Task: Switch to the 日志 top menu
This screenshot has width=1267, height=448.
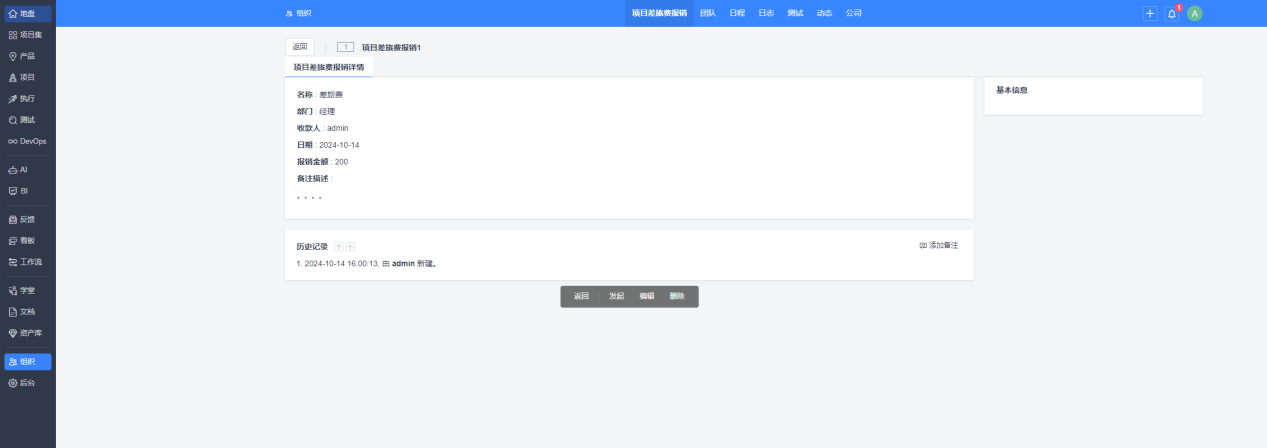Action: point(766,13)
